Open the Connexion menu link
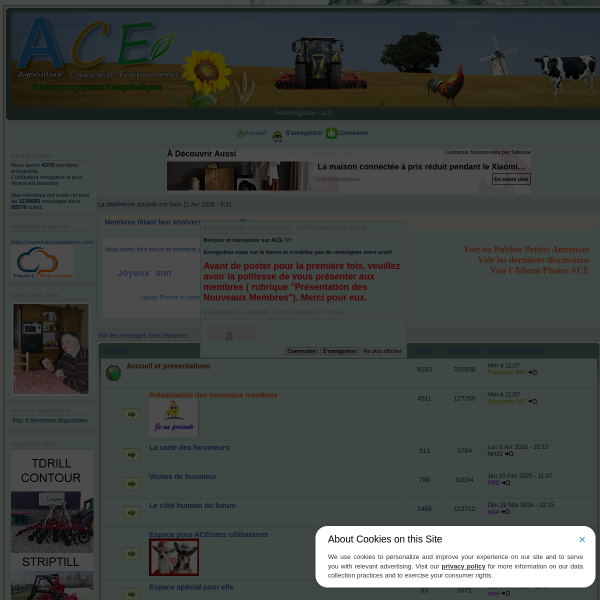The width and height of the screenshot is (600, 600). (x=353, y=133)
